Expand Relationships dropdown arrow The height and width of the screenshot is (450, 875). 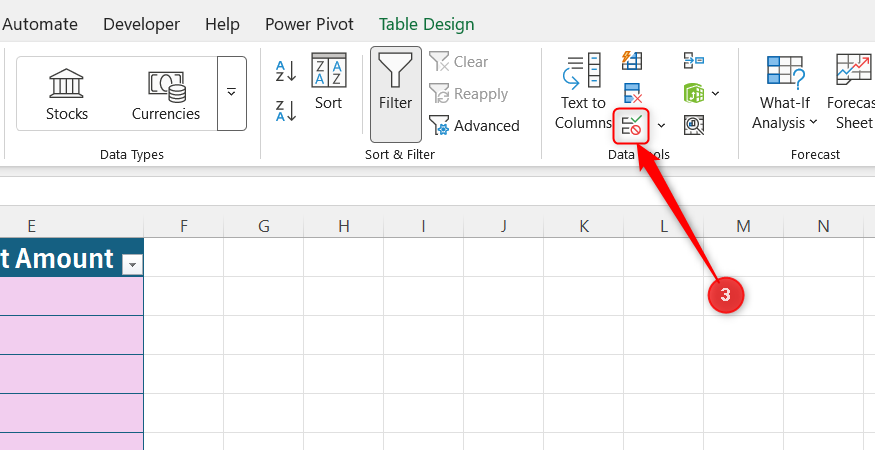coord(715,93)
